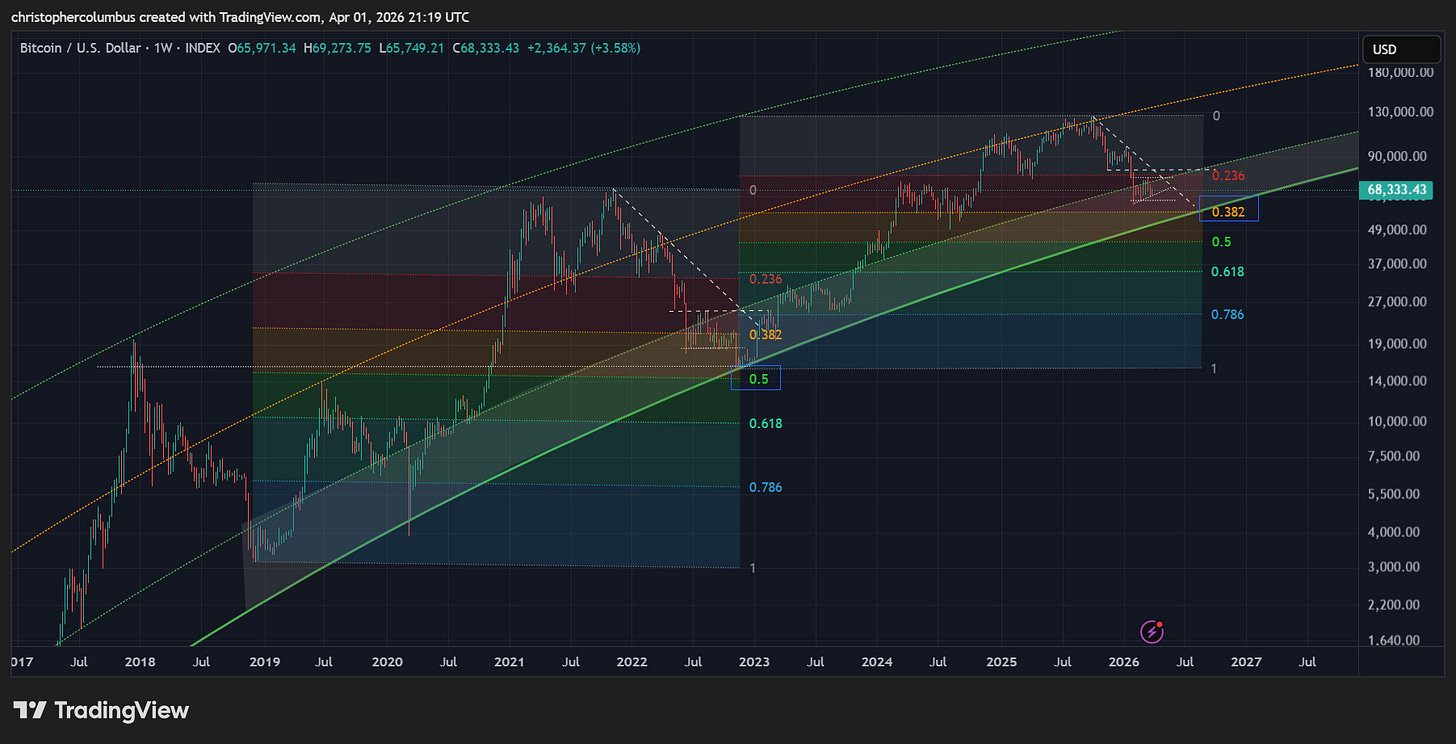Click the low value L65,749.21
The image size is (1456, 744).
pos(412,48)
